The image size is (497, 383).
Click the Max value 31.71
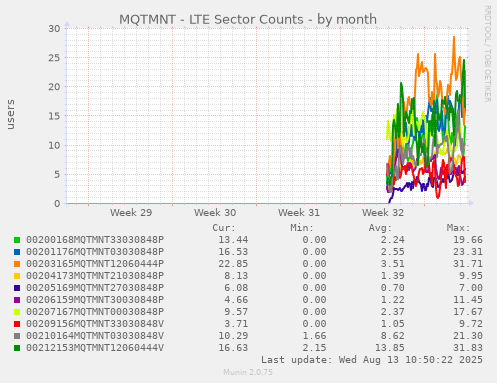[x=468, y=264]
